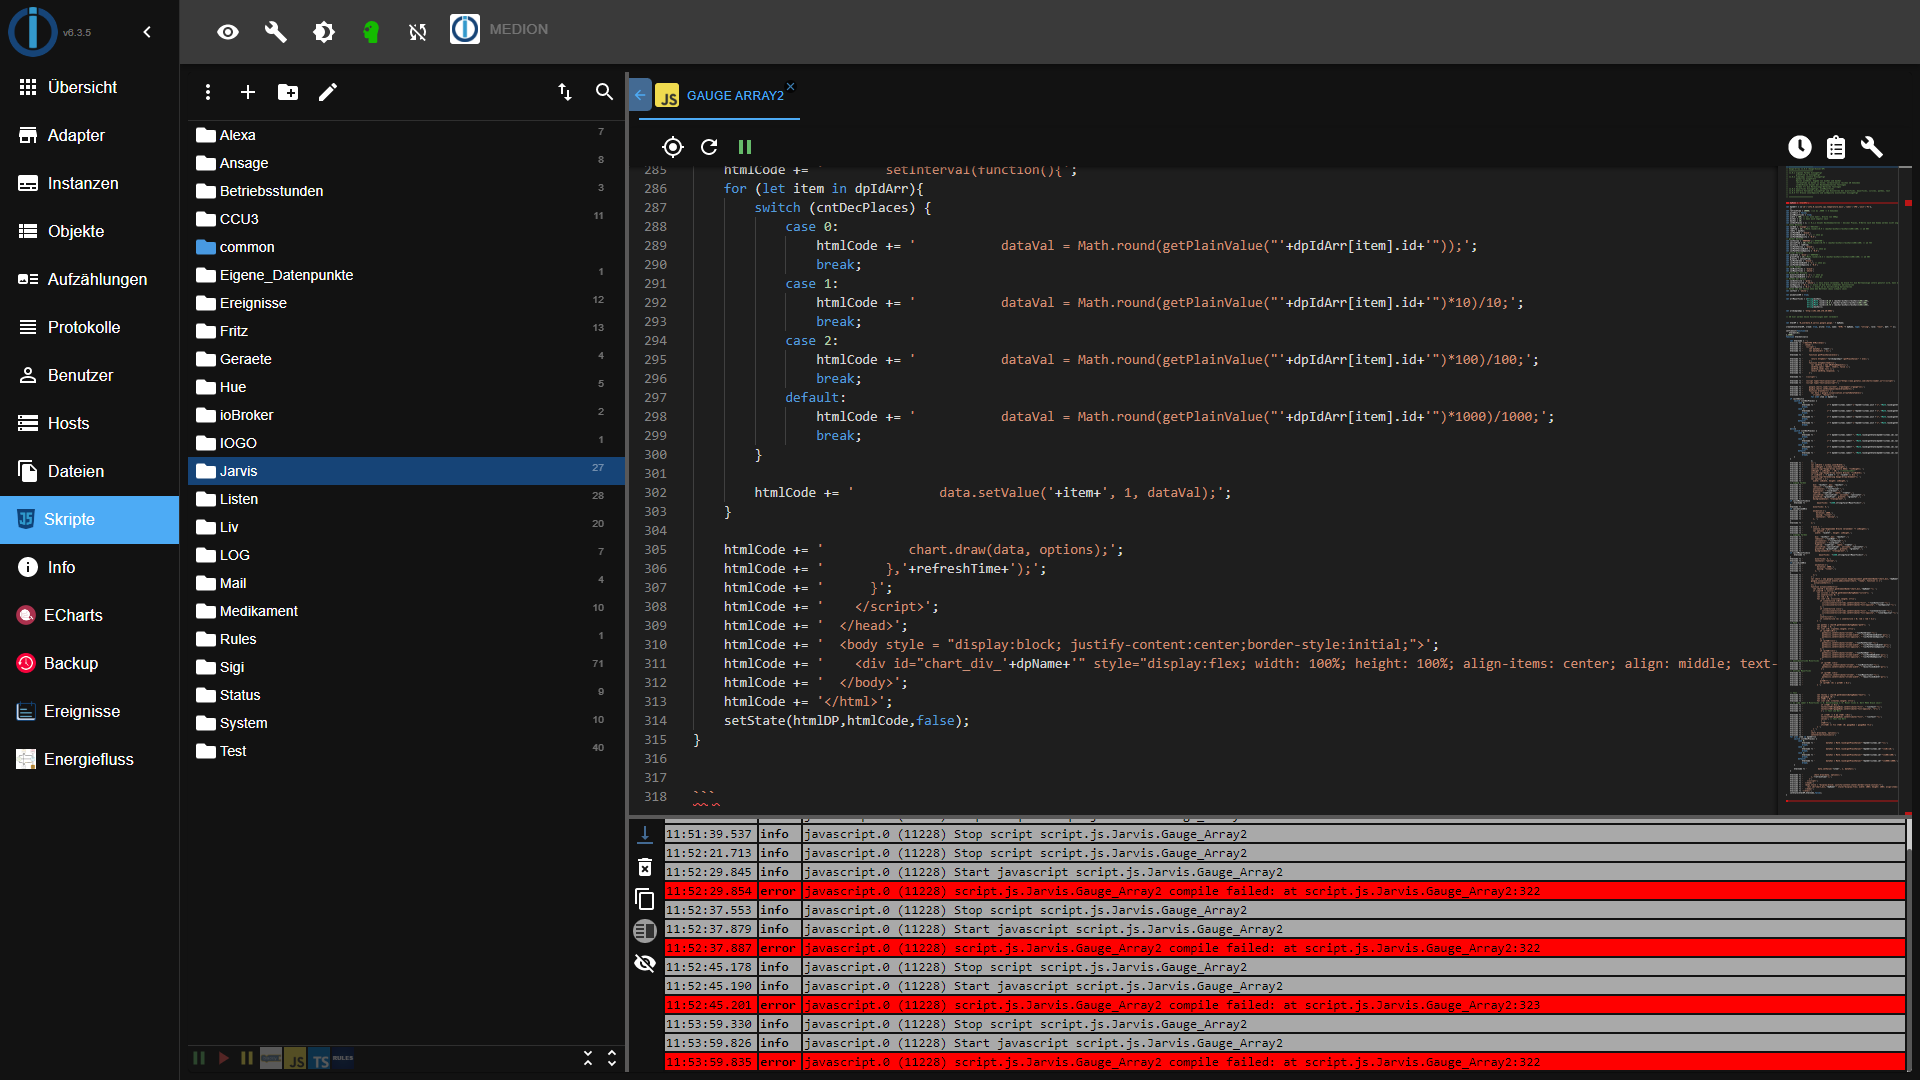The height and width of the screenshot is (1080, 1920).
Task: Open Energiefluss in the sidebar
Action: (90, 759)
